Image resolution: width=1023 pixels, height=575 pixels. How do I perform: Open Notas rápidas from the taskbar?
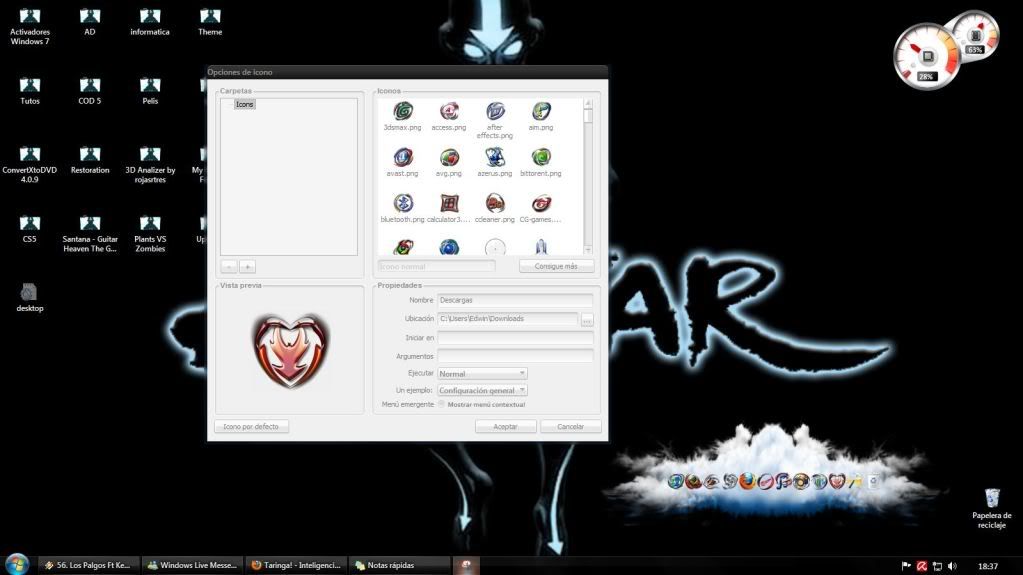pyautogui.click(x=400, y=565)
